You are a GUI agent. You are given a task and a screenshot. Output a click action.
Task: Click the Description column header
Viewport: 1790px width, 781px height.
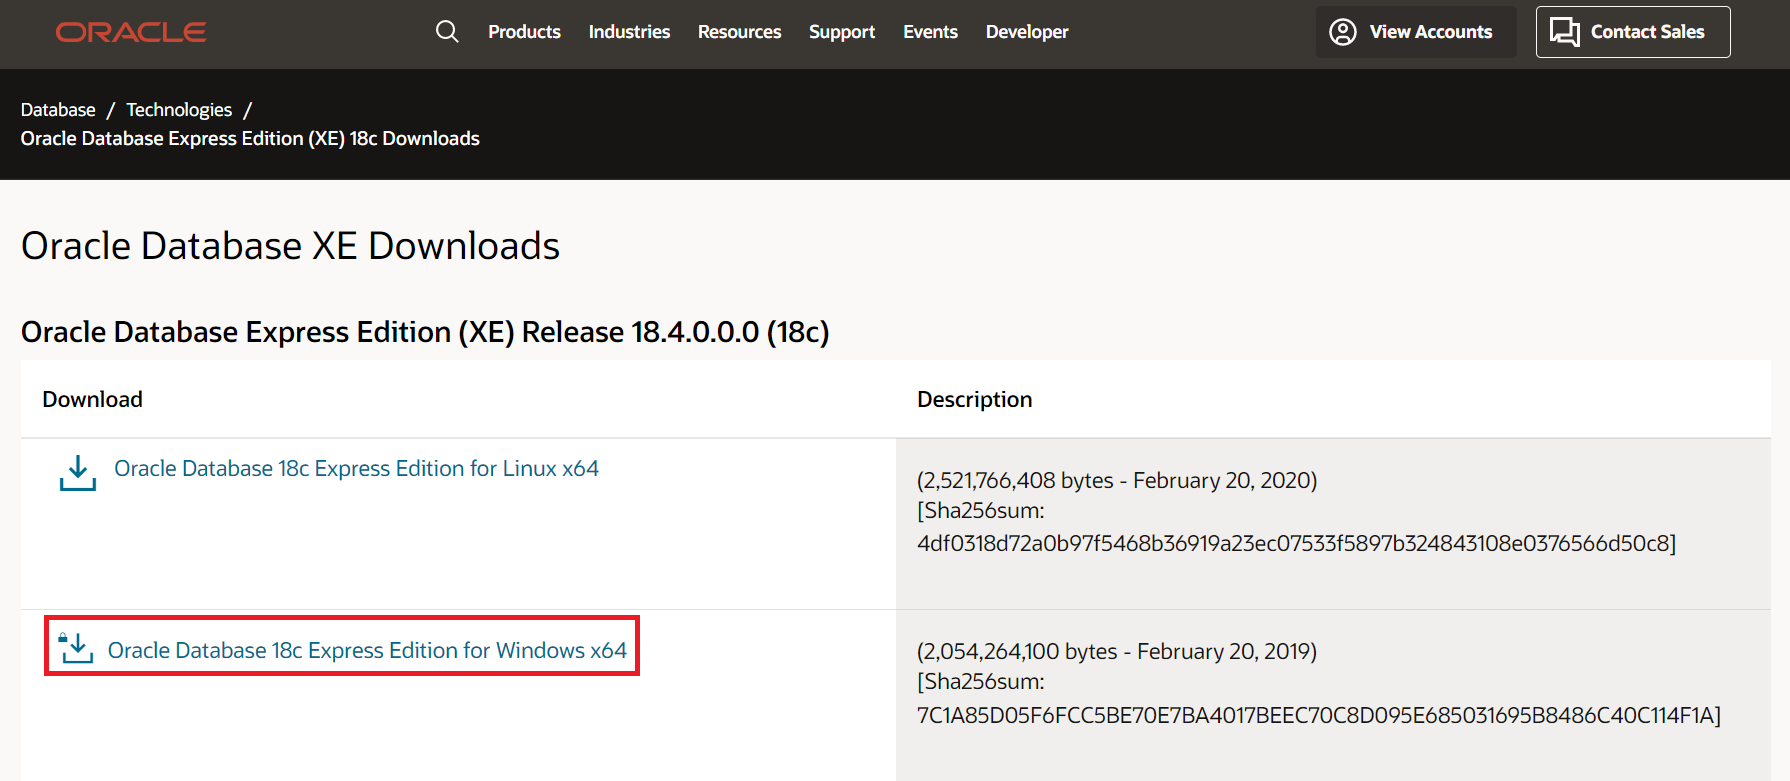click(974, 399)
